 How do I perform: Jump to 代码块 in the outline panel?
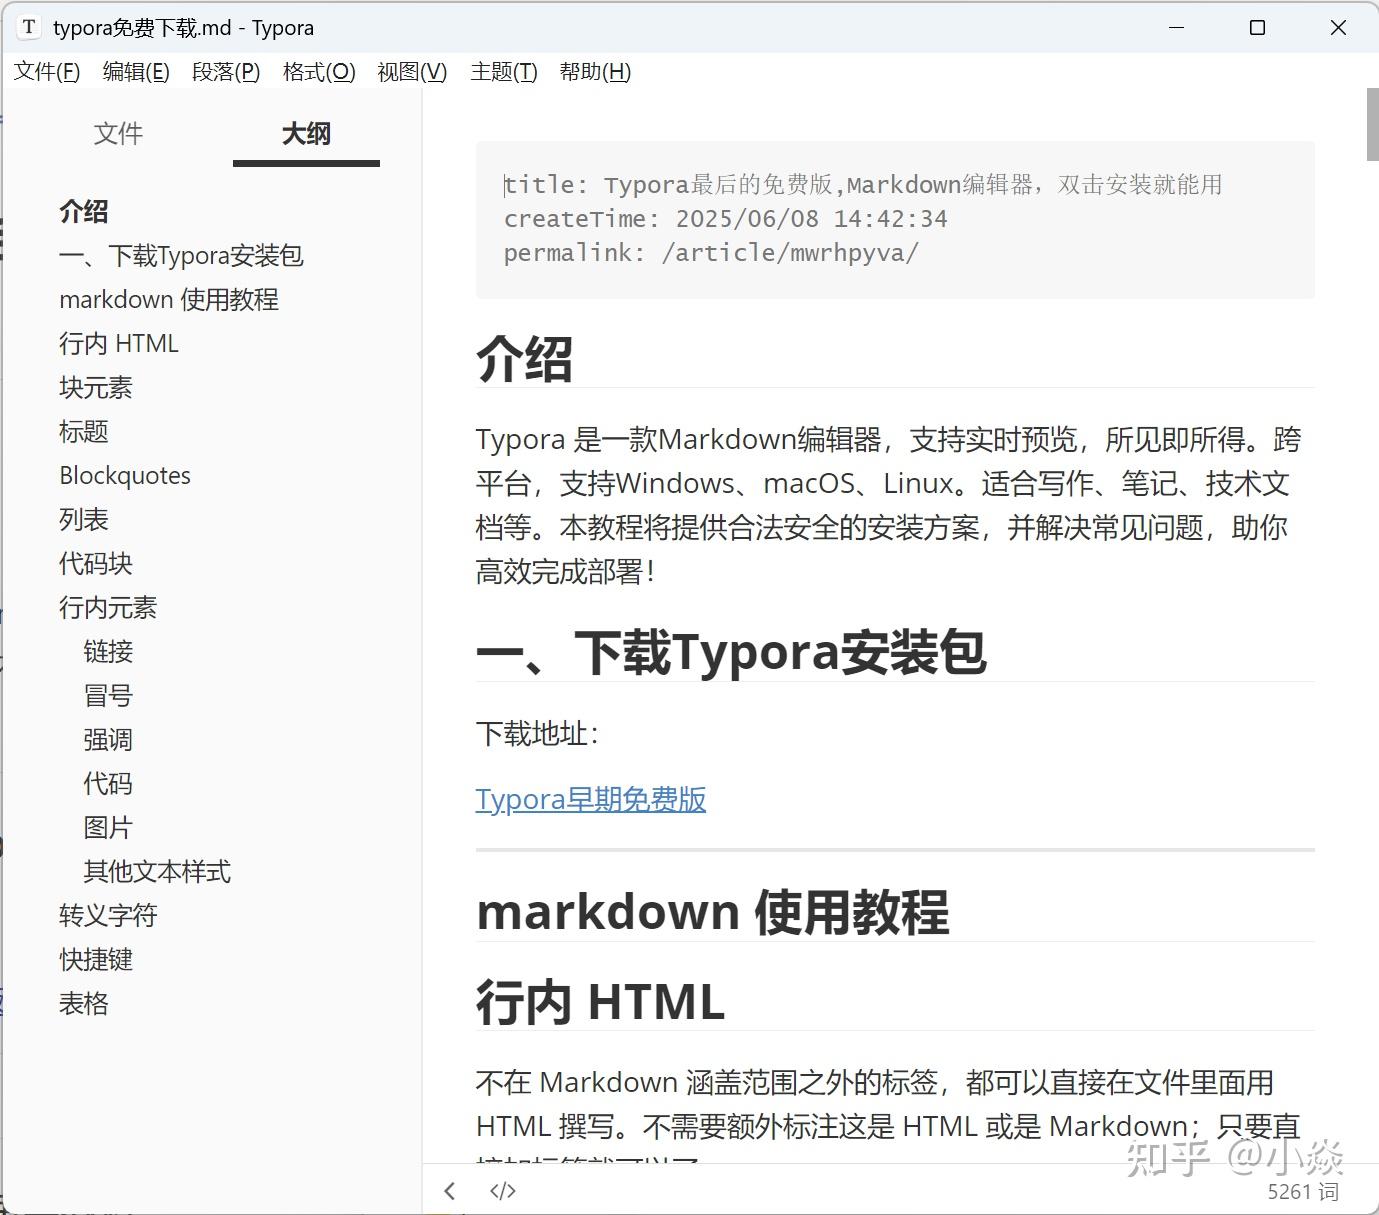click(x=95, y=563)
